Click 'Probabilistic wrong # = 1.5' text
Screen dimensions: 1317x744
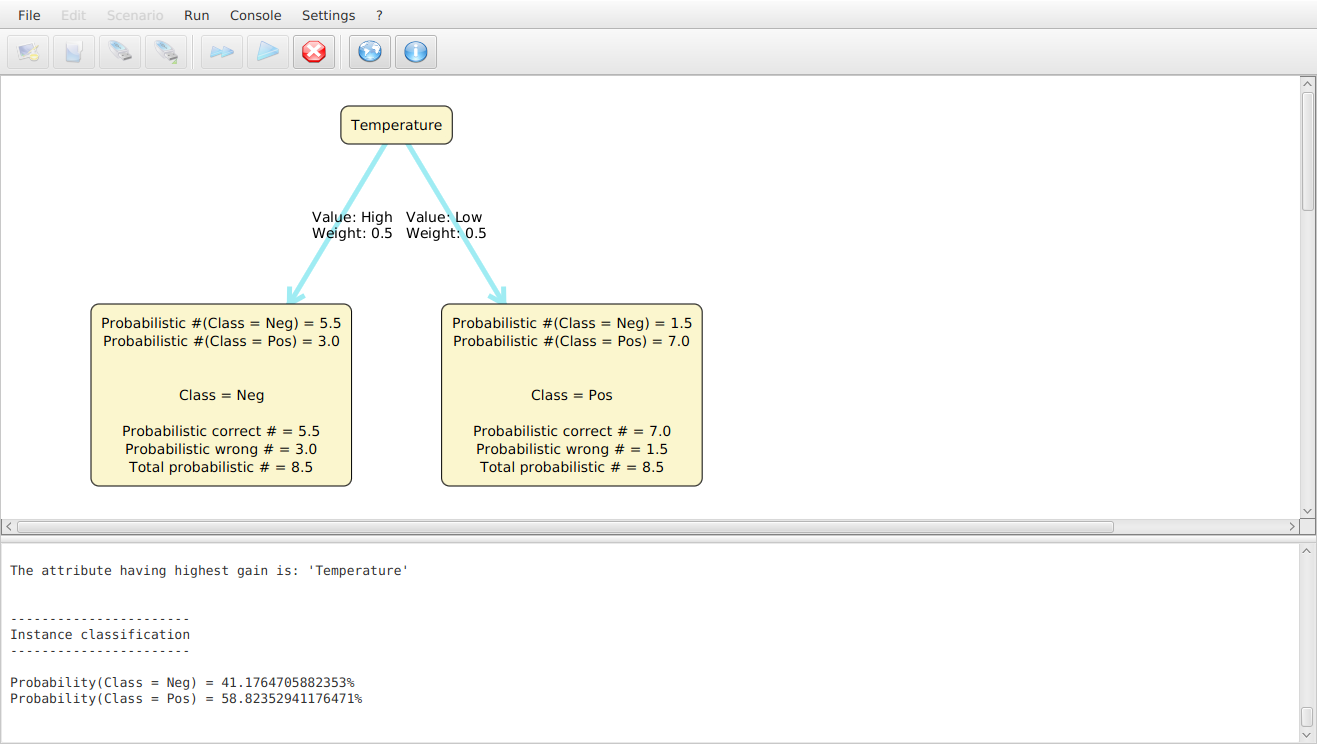coord(572,449)
